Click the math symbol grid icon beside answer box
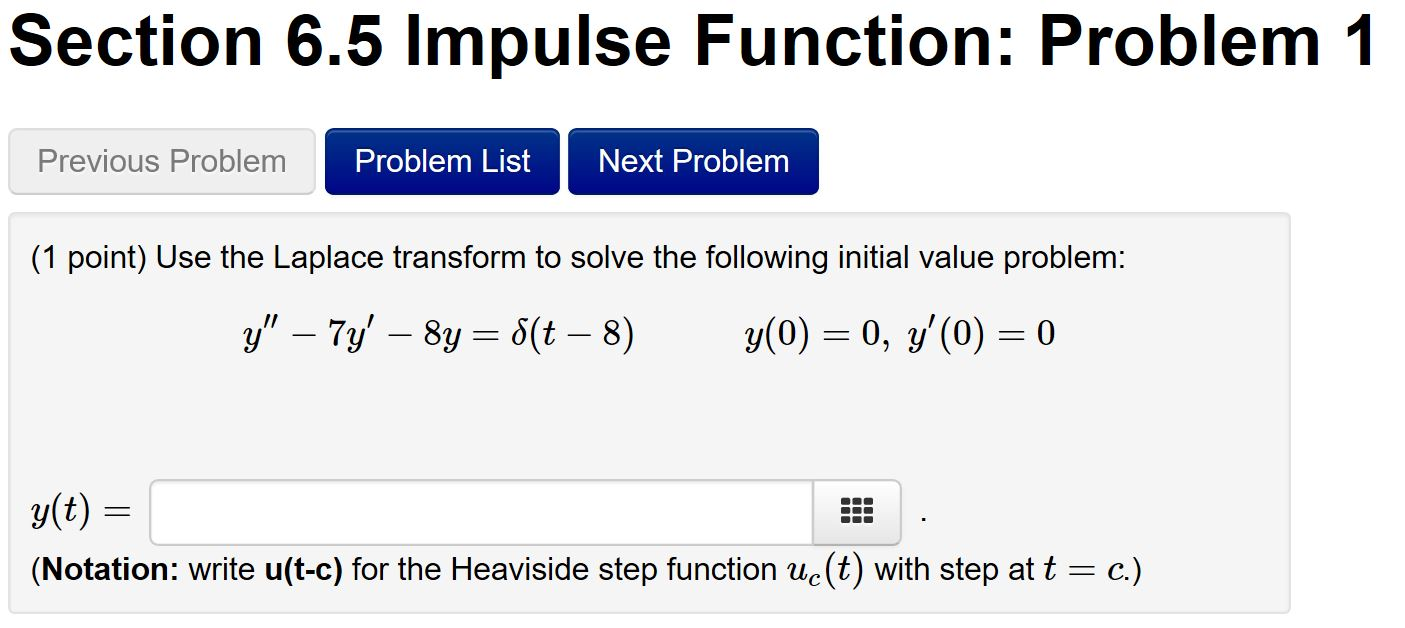This screenshot has height=628, width=1405. (x=856, y=511)
